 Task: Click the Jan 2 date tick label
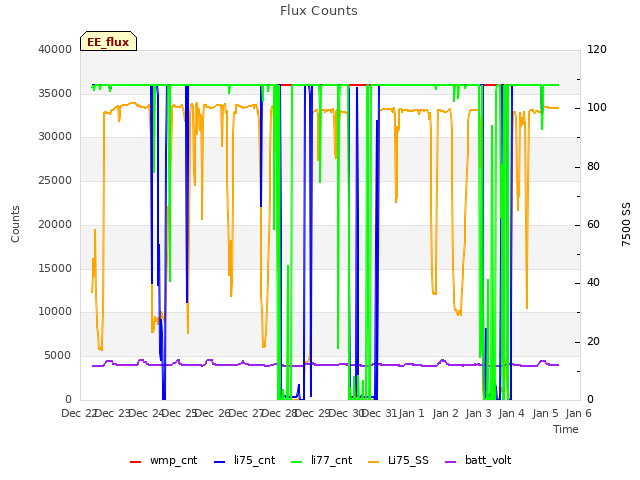[x=445, y=413]
